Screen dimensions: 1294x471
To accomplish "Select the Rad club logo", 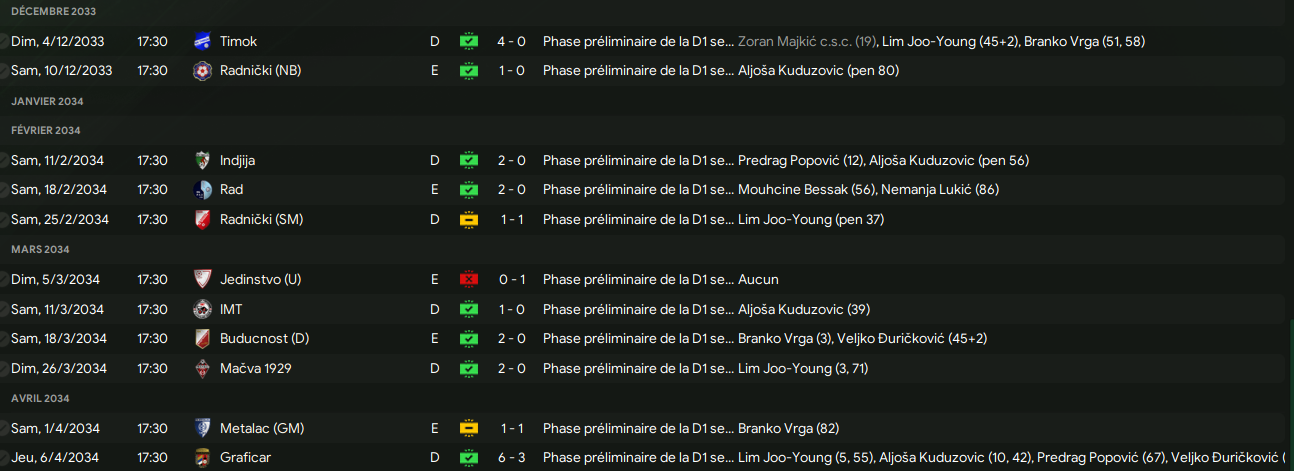I will [203, 190].
